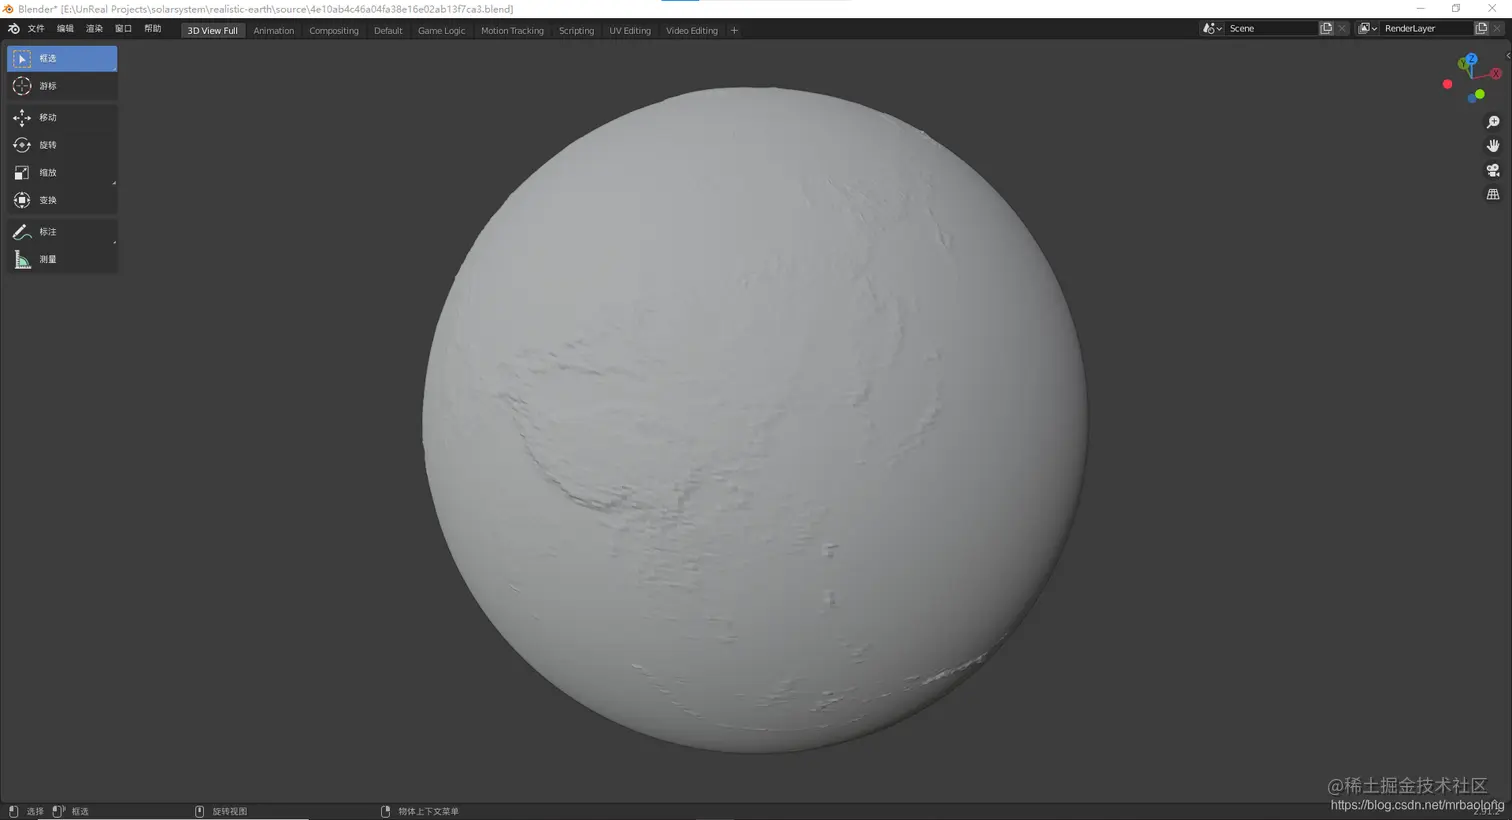Screen dimensions: 1512x820
Task: Choose the 旋转 rotate tool
Action: pyautogui.click(x=61, y=145)
